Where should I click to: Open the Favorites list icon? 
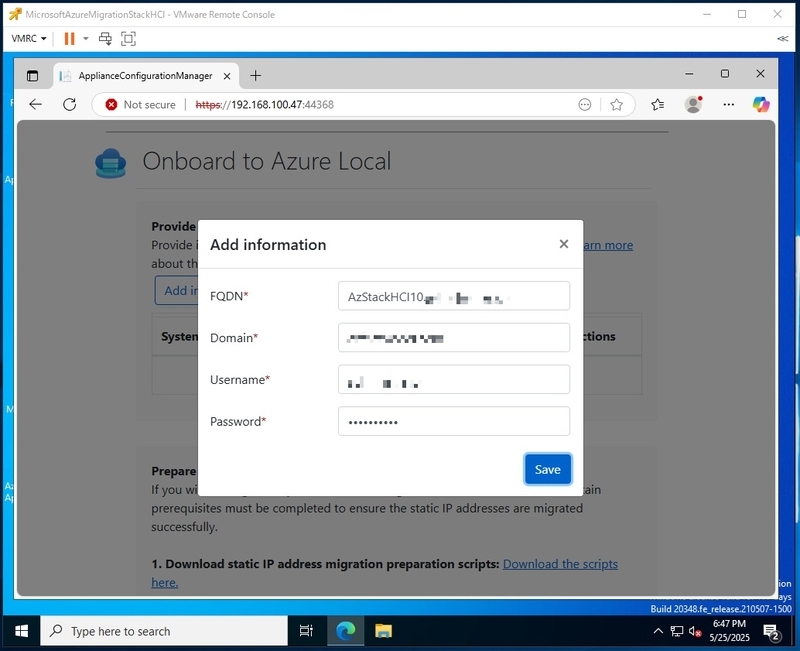(658, 105)
